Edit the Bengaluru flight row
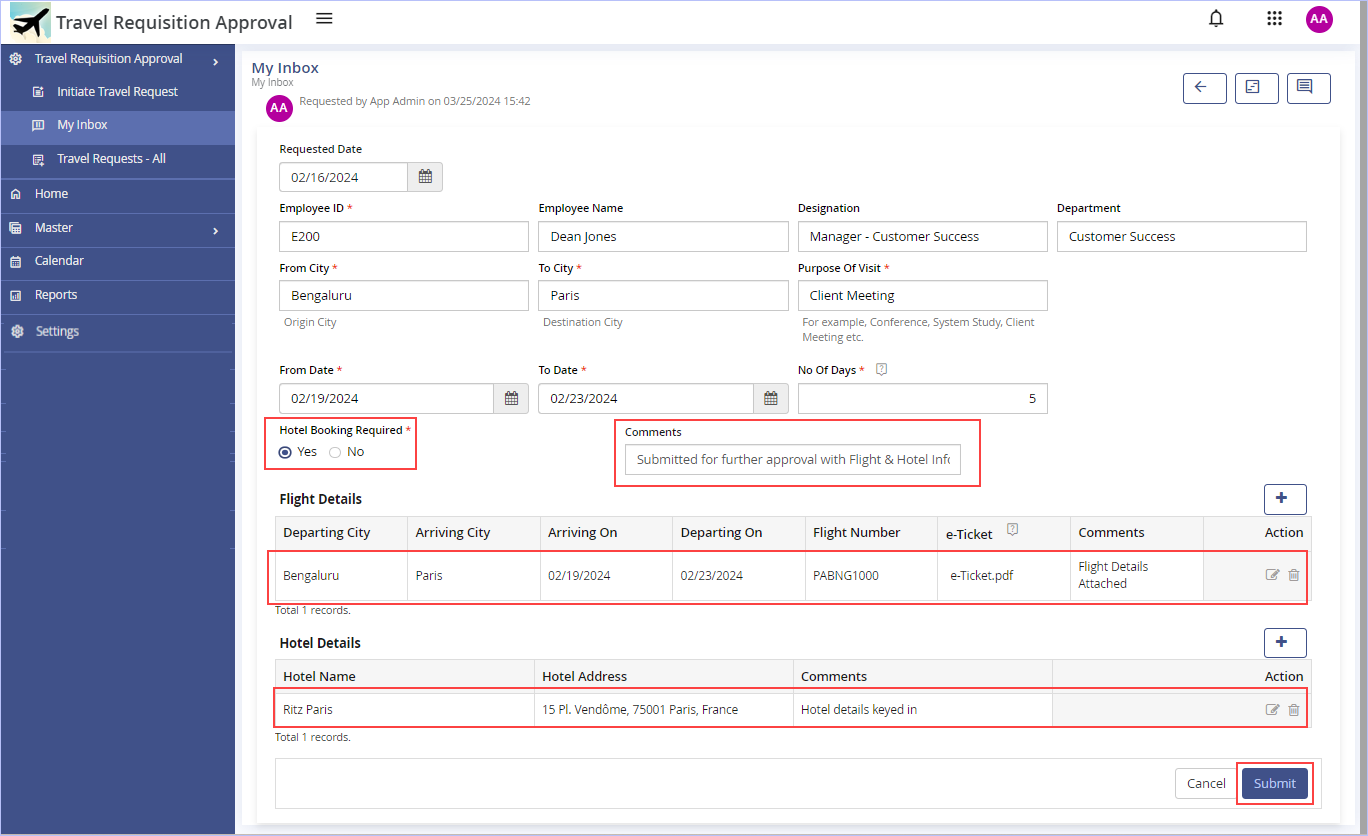Image resolution: width=1368 pixels, height=836 pixels. [1272, 575]
